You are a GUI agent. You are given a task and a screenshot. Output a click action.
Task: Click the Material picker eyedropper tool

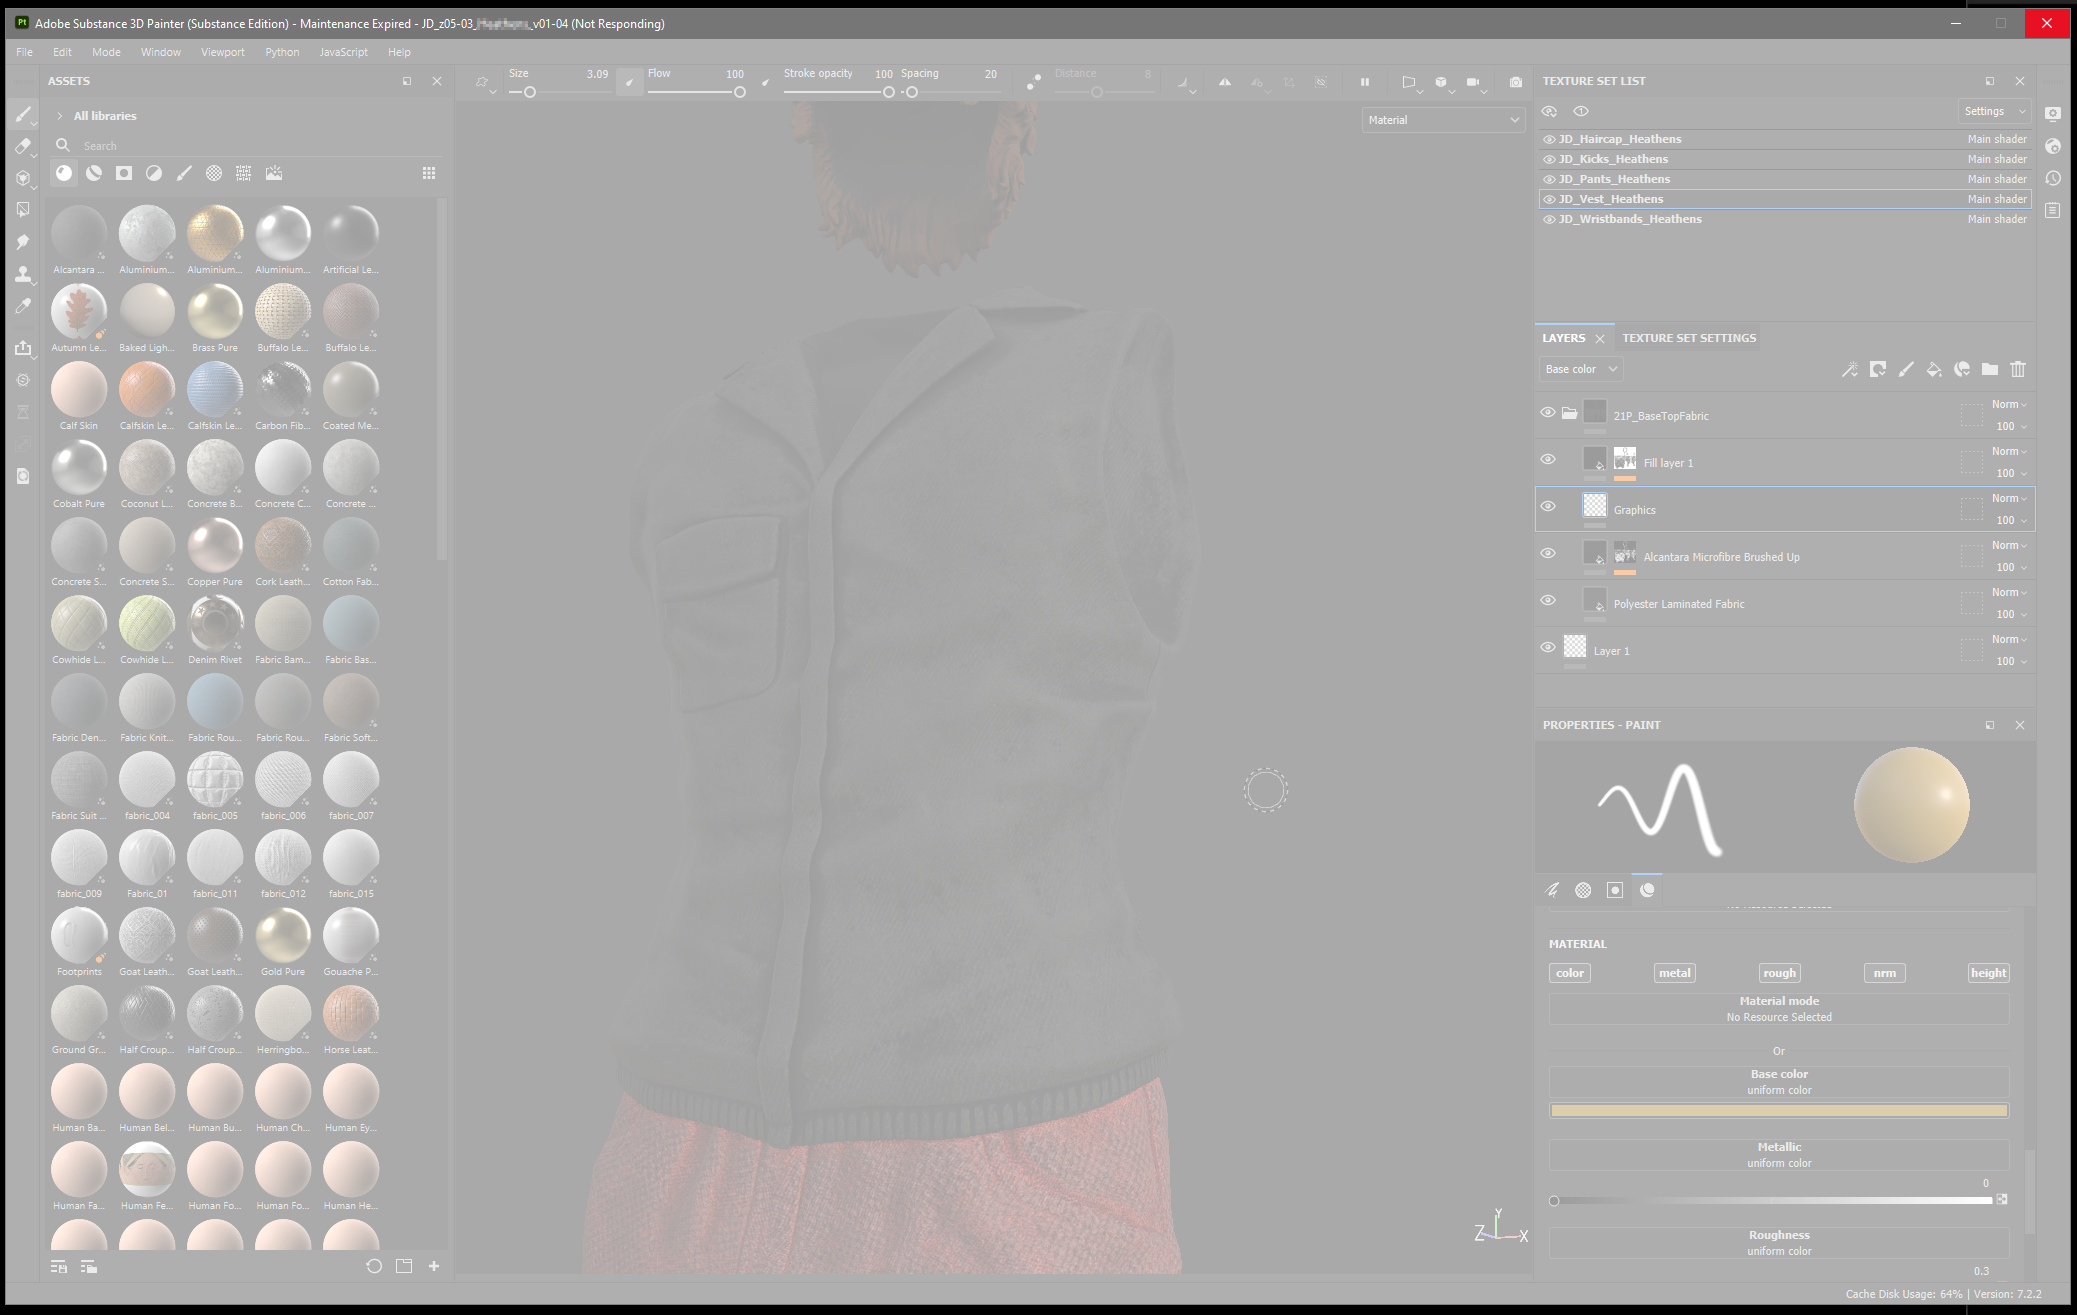[x=23, y=306]
